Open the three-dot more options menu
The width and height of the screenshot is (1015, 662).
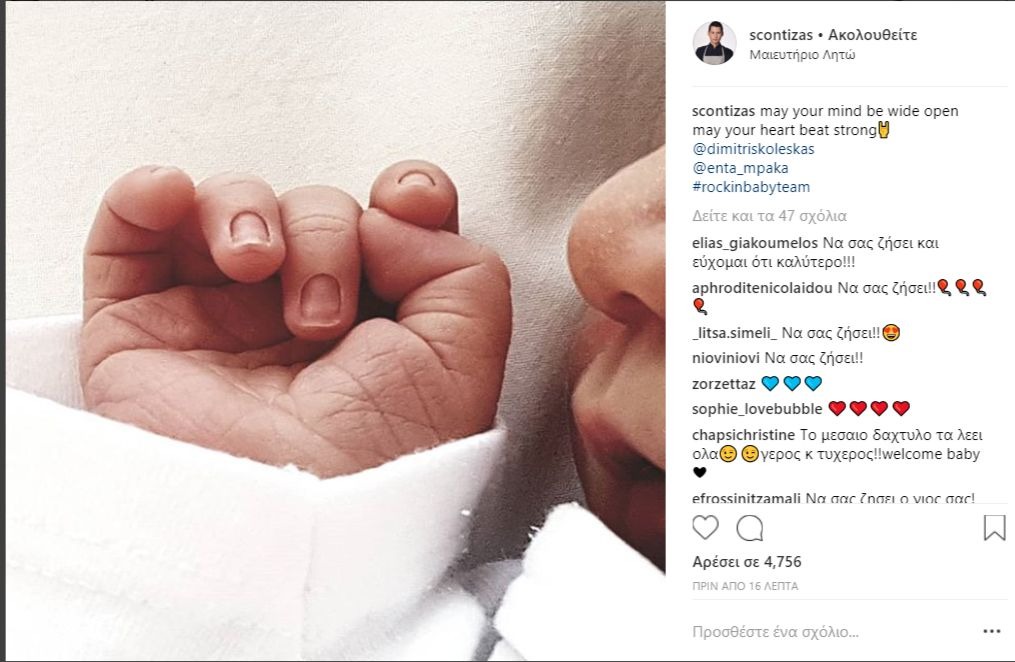click(x=992, y=632)
